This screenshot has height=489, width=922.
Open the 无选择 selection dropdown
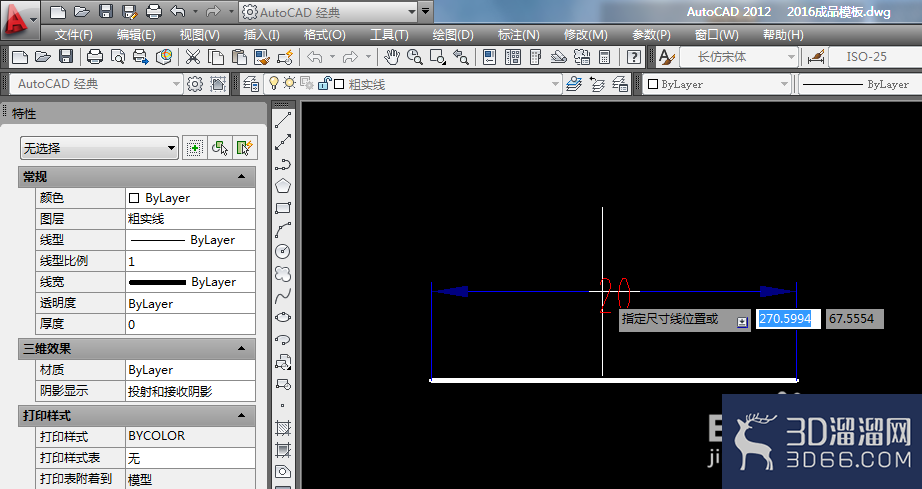coord(99,148)
